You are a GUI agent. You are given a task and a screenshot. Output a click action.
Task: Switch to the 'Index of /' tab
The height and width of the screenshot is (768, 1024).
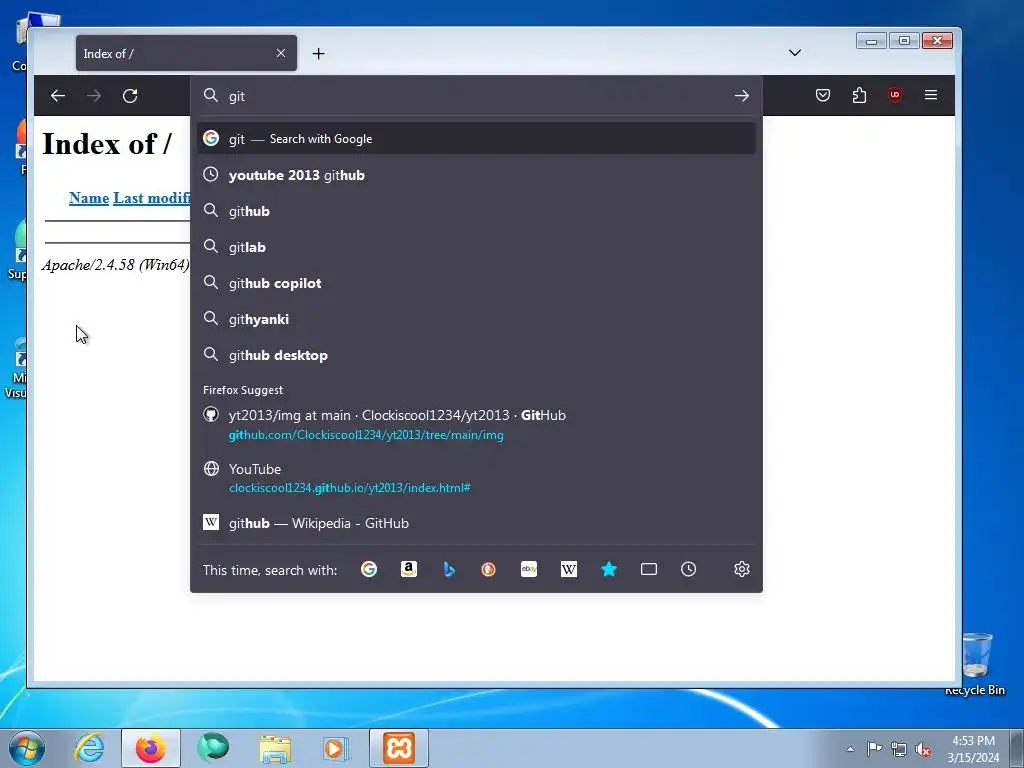coord(186,54)
